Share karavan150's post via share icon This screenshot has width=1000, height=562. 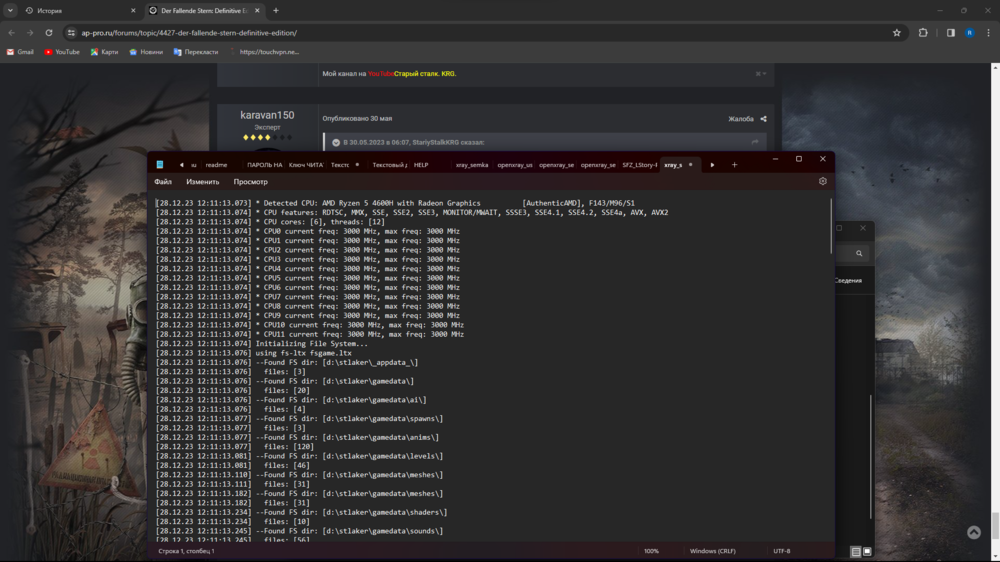point(763,119)
